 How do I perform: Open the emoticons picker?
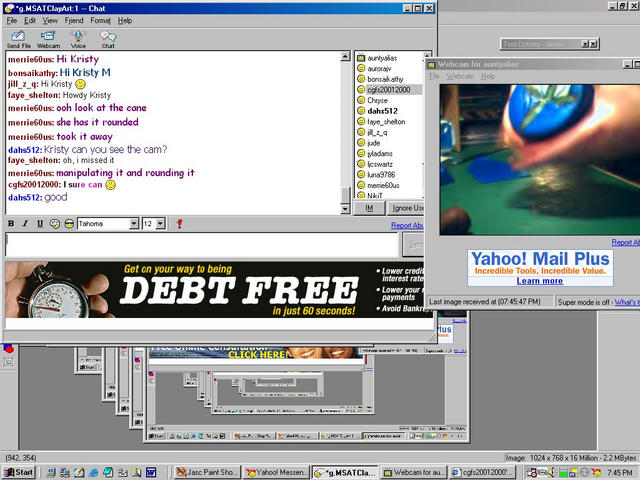click(x=69, y=224)
